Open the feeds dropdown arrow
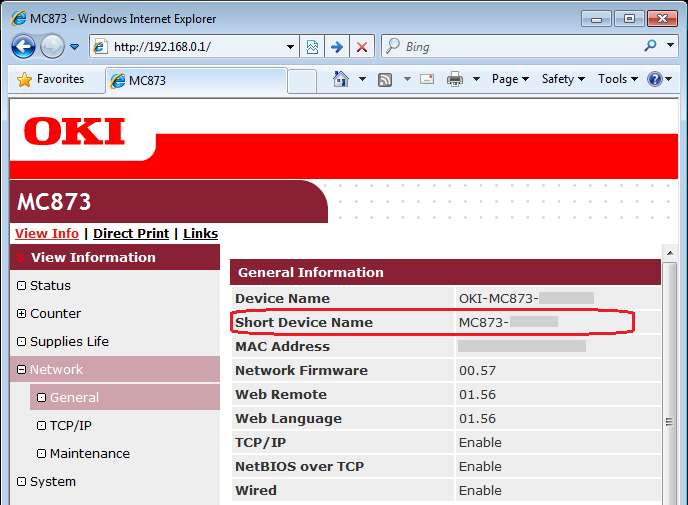Viewport: 688px width, 505px height. [407, 79]
